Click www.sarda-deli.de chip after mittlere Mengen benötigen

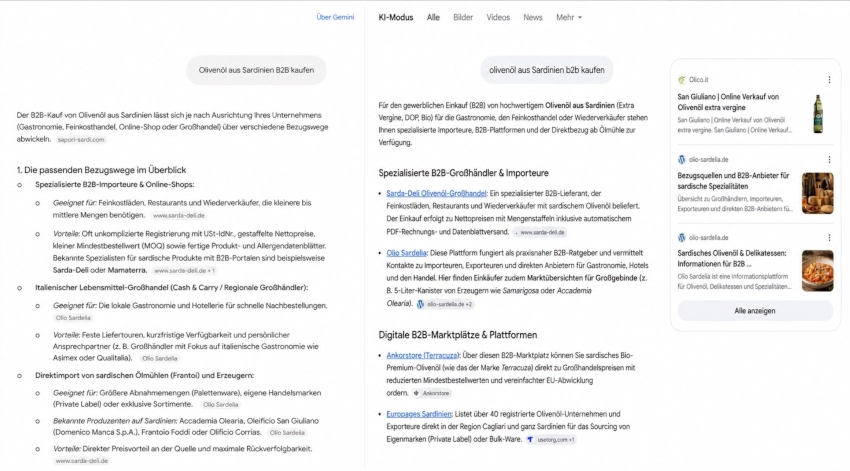click(179, 216)
